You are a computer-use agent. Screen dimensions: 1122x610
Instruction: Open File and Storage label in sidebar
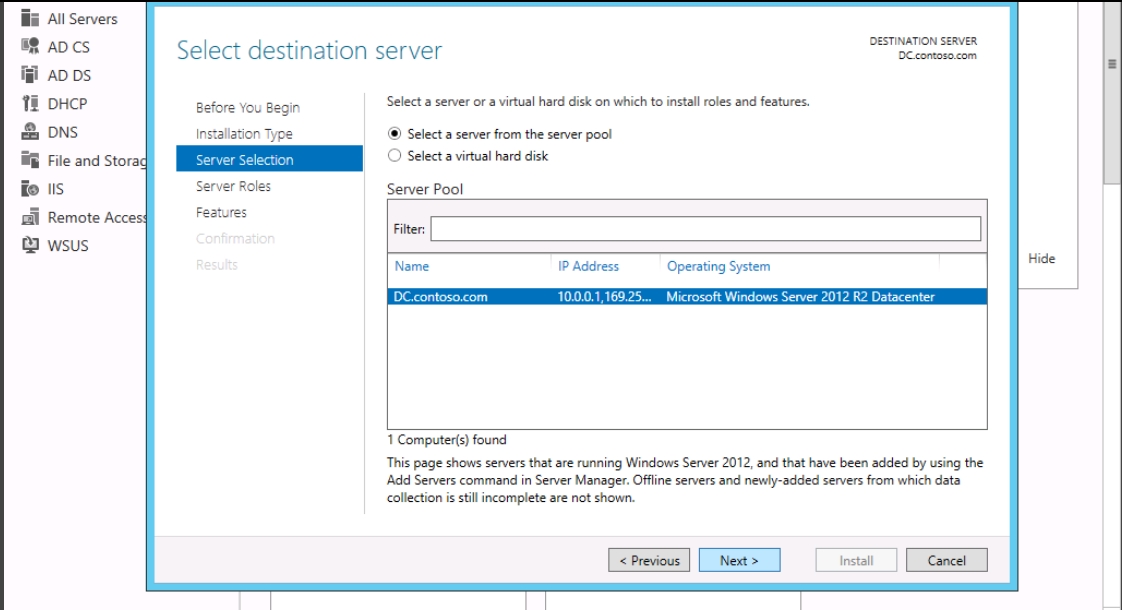[97, 160]
